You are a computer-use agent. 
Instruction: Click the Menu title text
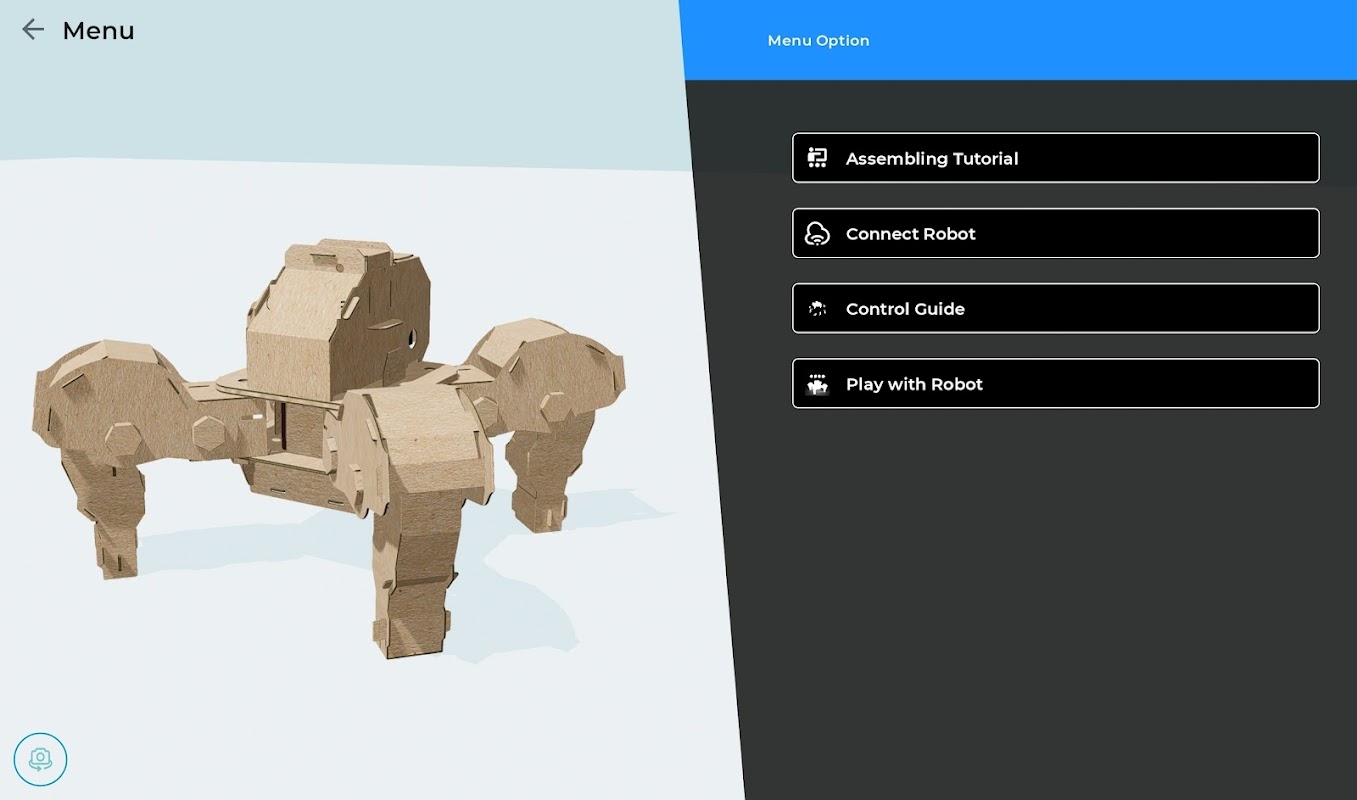(98, 31)
